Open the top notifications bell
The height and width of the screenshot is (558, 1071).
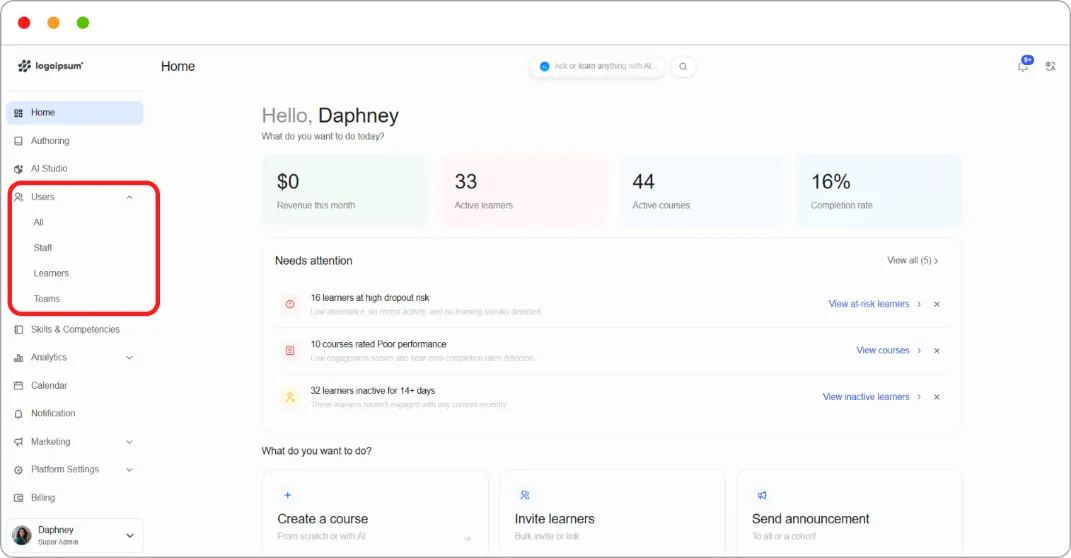click(x=1023, y=66)
